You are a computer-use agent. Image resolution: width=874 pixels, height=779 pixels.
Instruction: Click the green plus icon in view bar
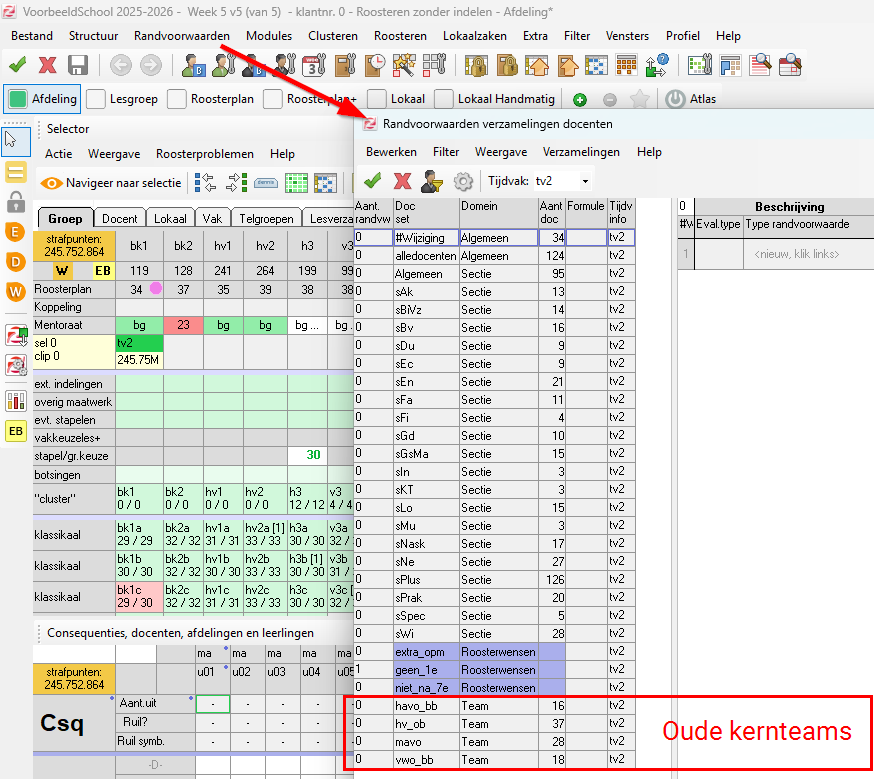click(580, 99)
